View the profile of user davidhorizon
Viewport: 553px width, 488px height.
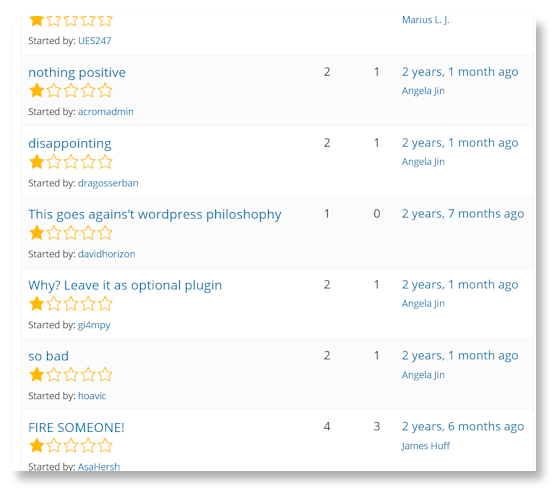coord(107,254)
